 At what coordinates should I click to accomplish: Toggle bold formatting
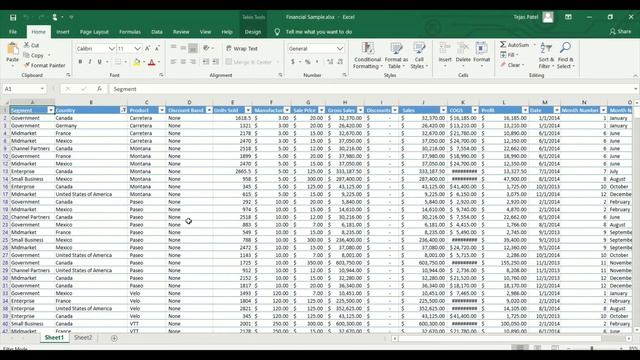tap(80, 62)
